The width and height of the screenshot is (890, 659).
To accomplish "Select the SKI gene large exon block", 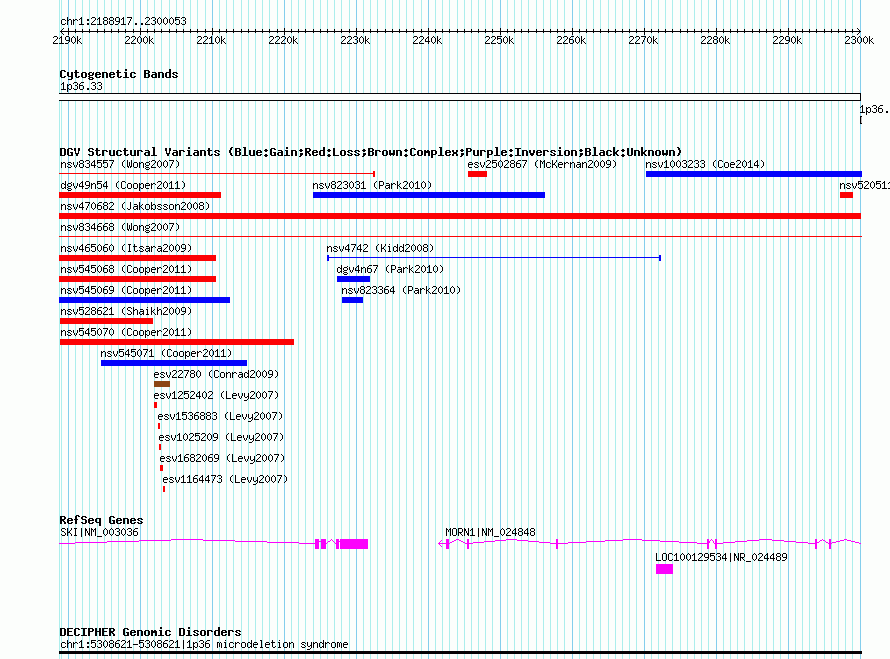I will (x=353, y=544).
